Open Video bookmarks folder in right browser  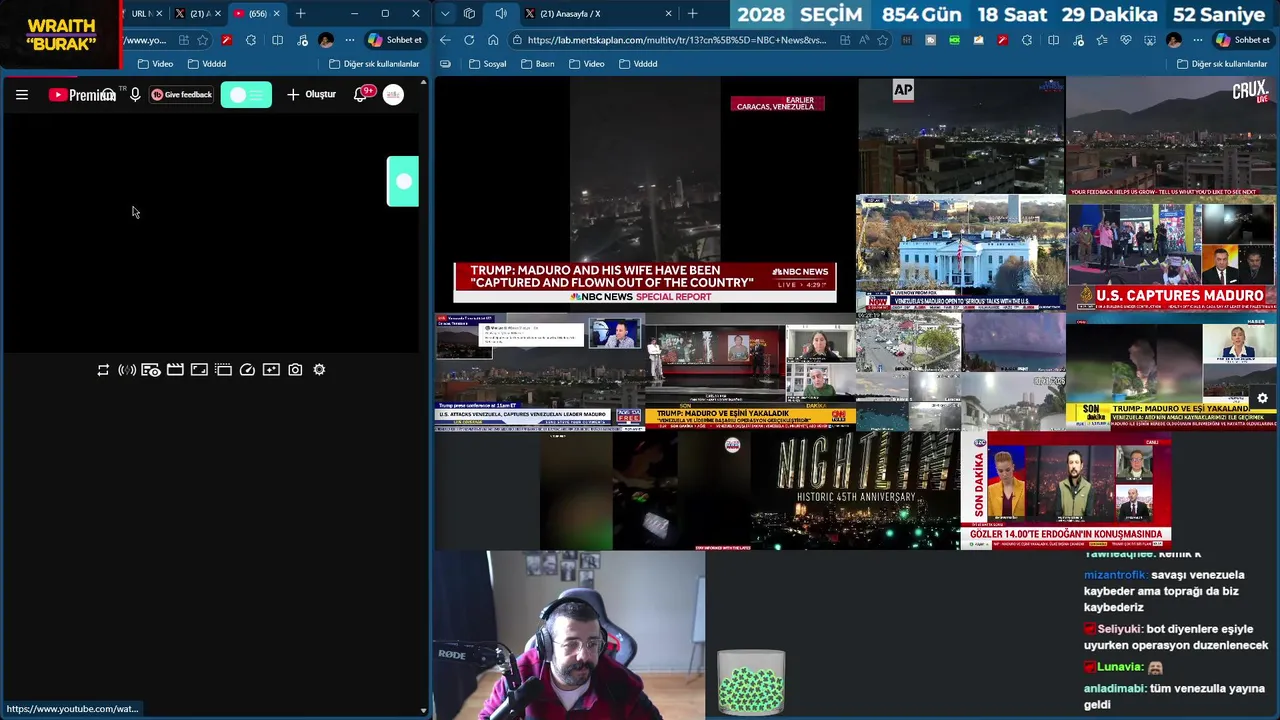tap(586, 64)
